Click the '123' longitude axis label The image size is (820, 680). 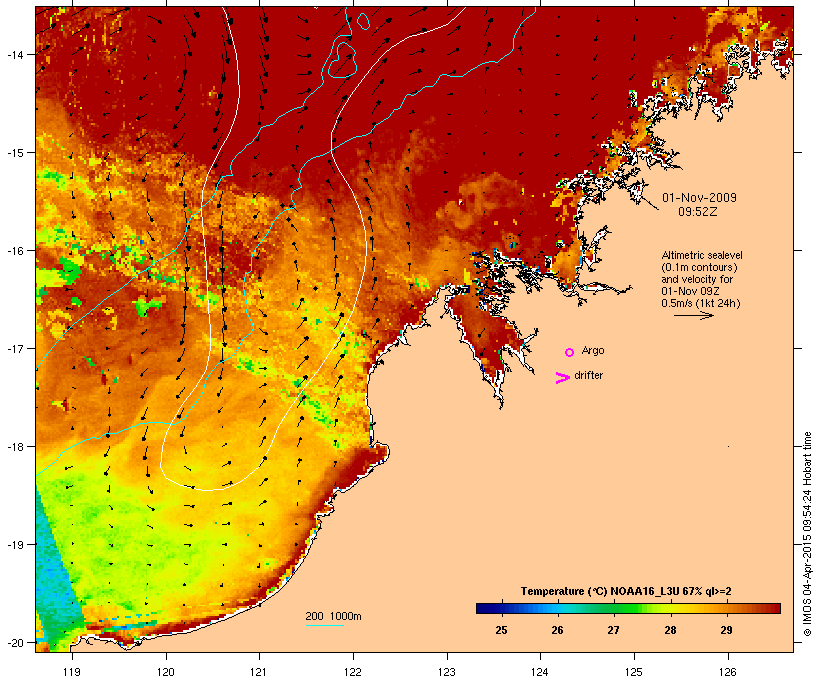pyautogui.click(x=447, y=672)
